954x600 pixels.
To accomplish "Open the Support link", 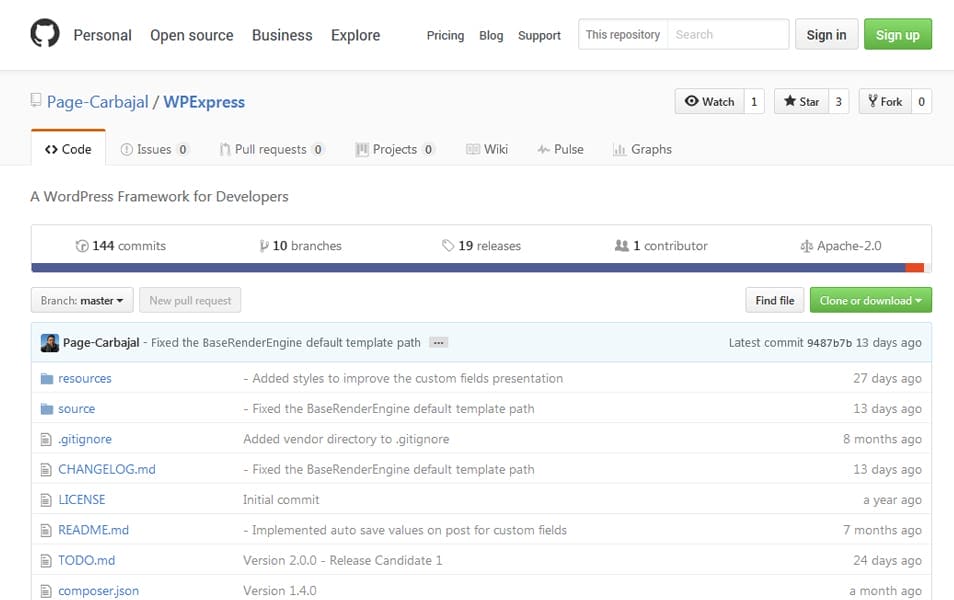I will (x=540, y=35).
